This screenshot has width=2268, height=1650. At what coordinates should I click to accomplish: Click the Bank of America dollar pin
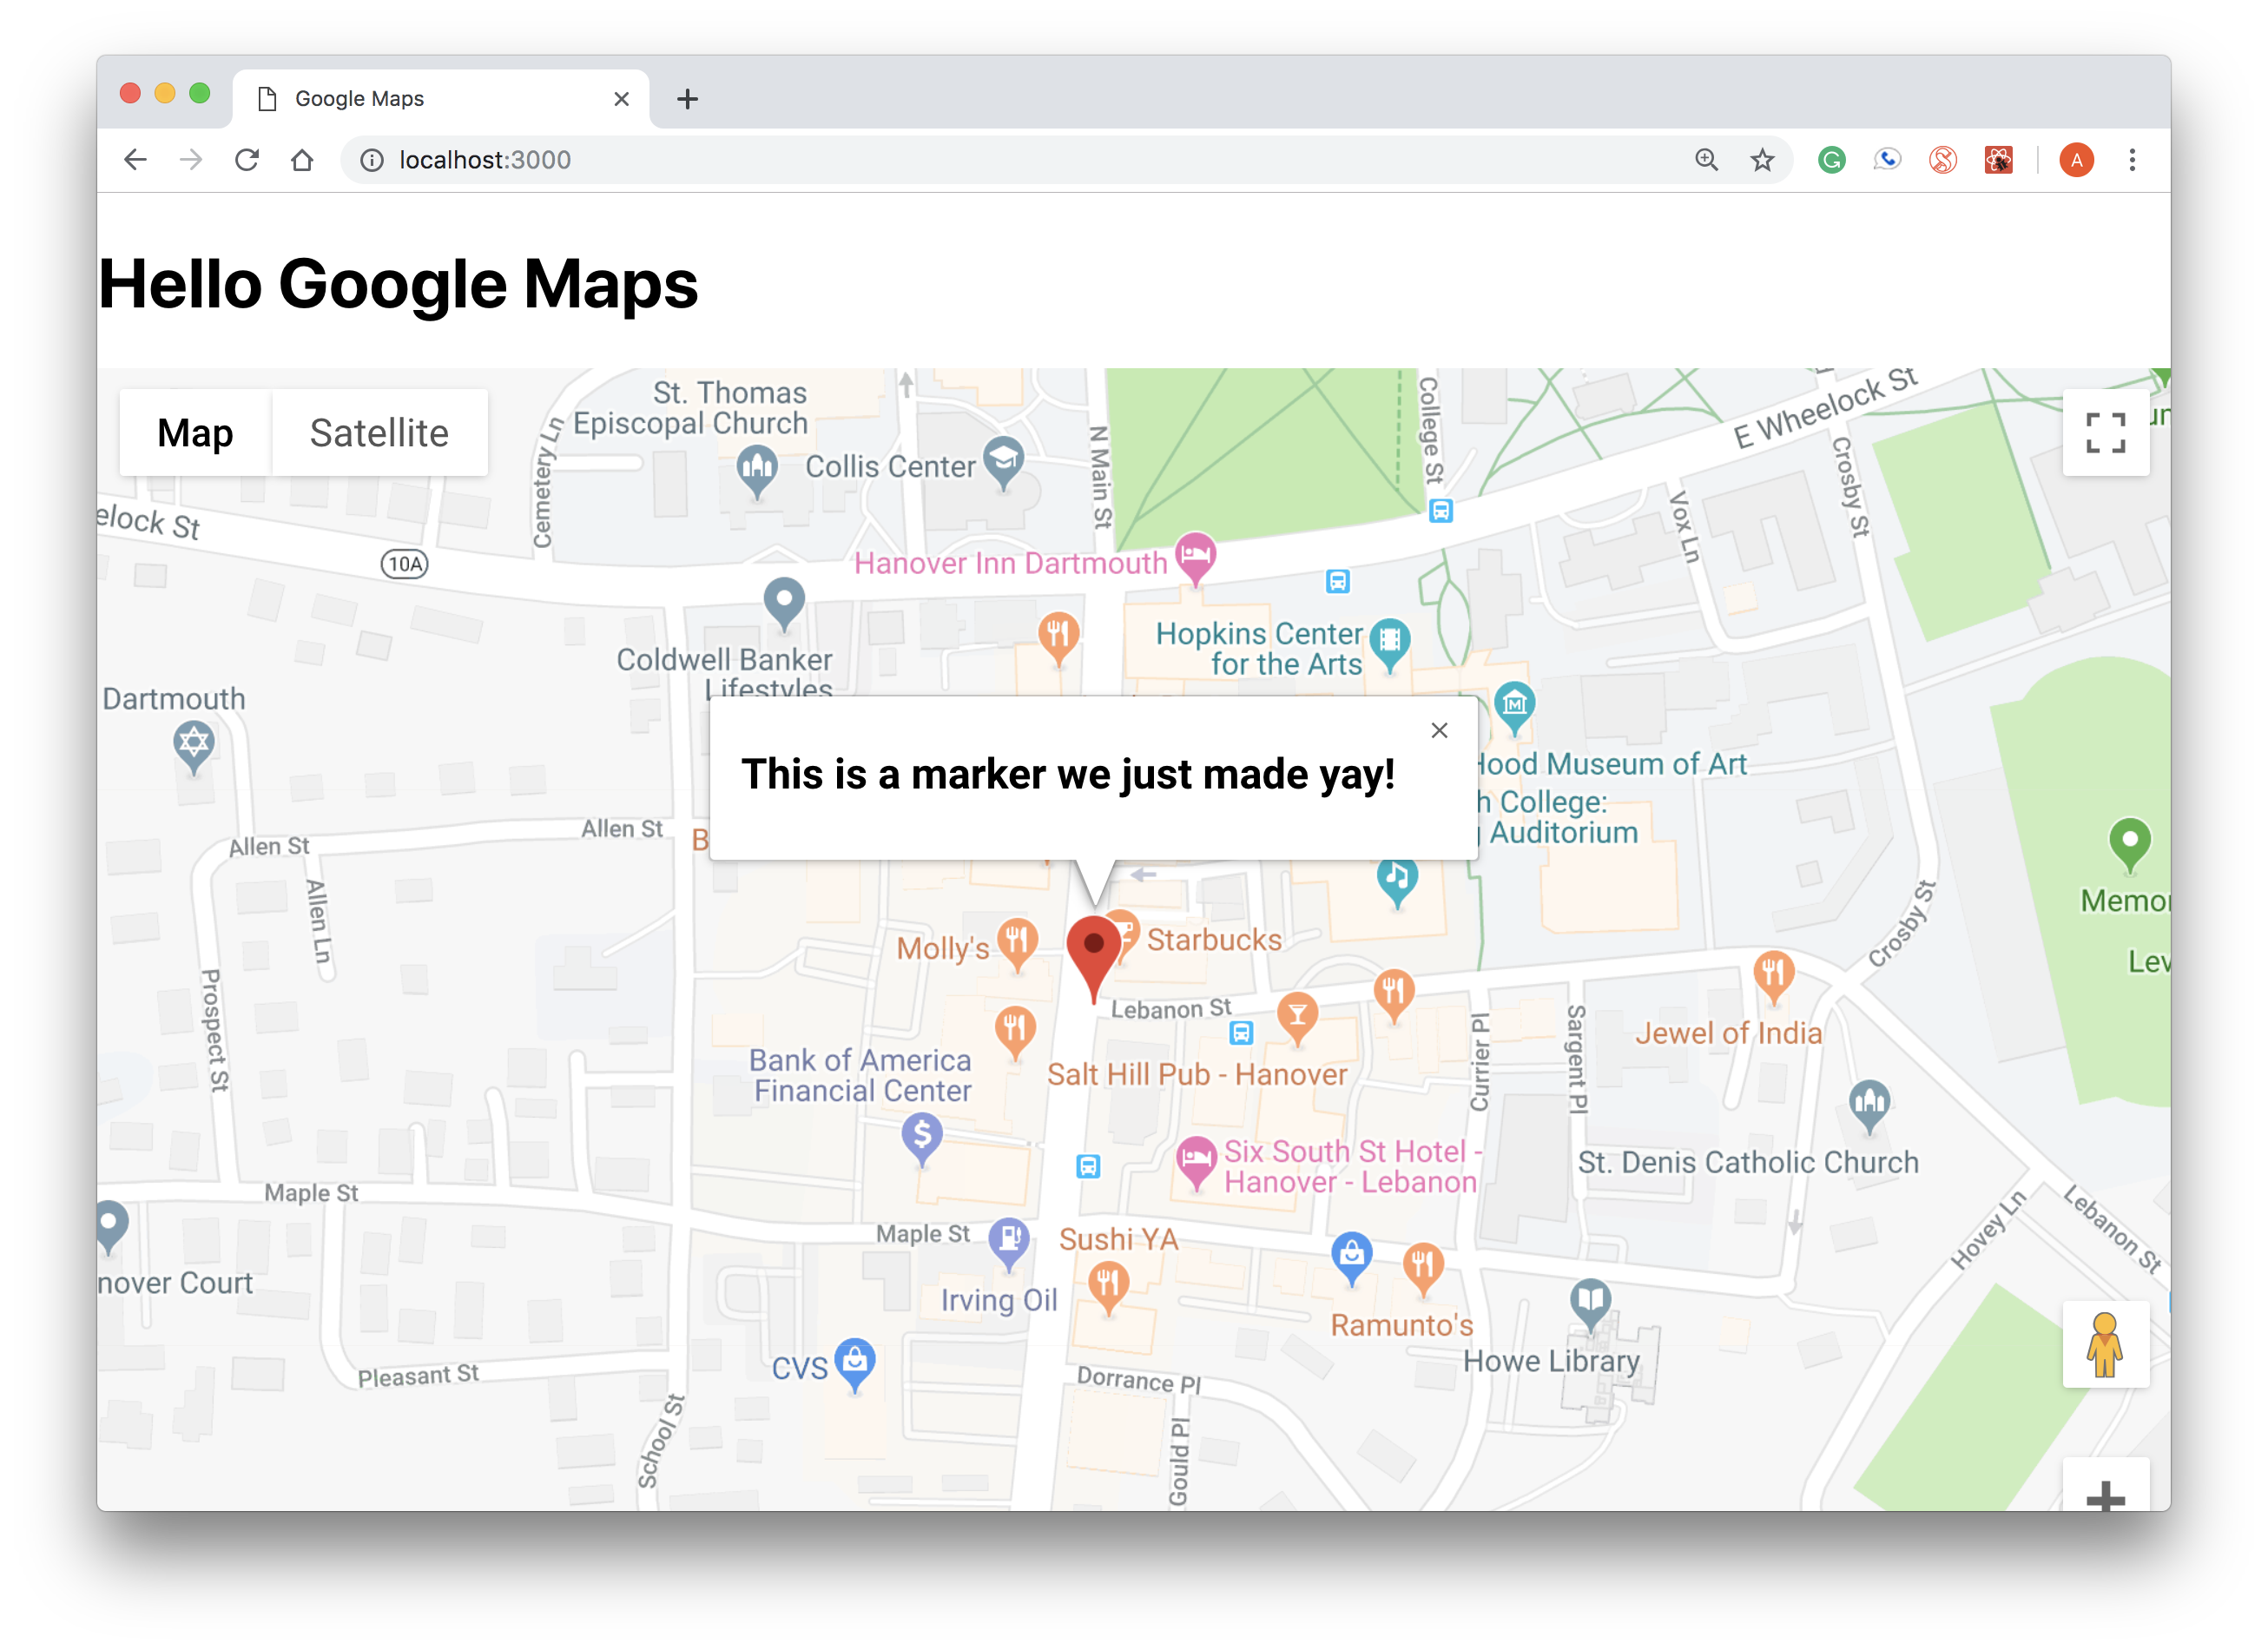click(922, 1136)
